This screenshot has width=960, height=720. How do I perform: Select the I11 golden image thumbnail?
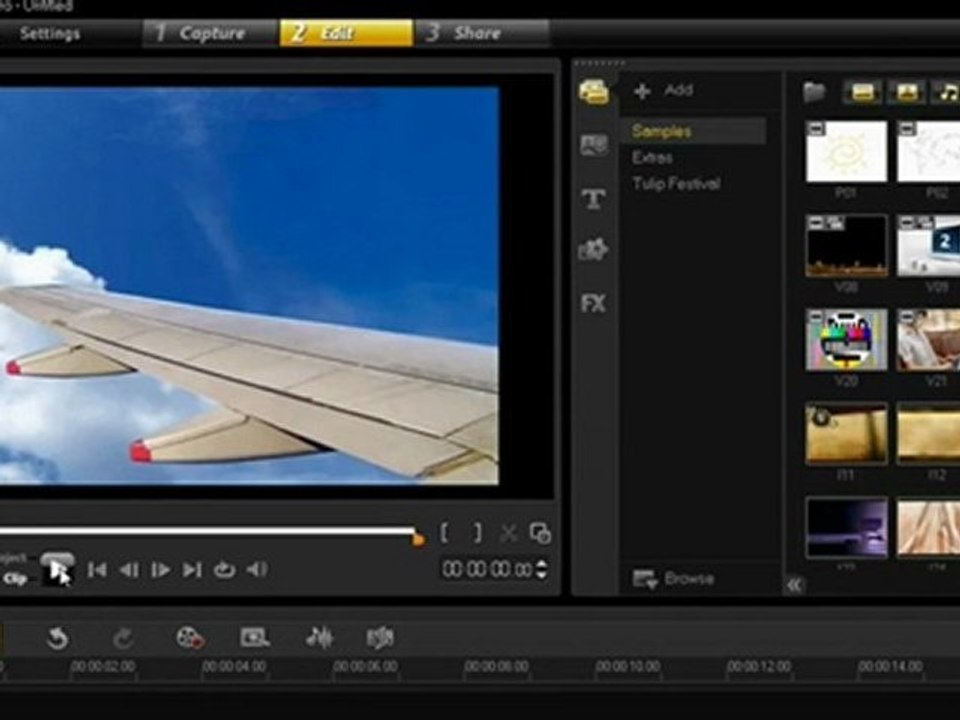coord(846,433)
